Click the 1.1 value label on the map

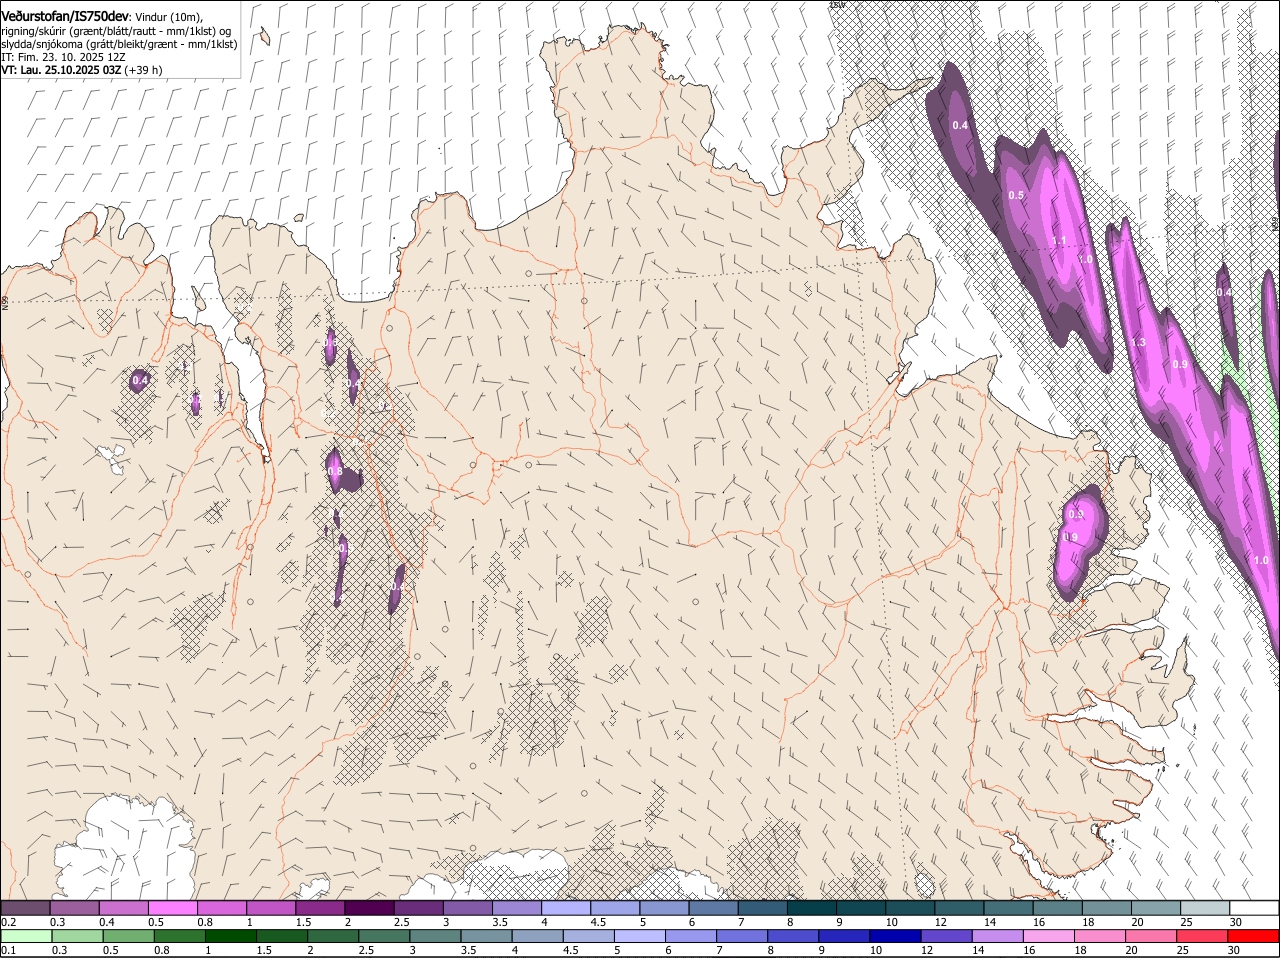point(1060,241)
